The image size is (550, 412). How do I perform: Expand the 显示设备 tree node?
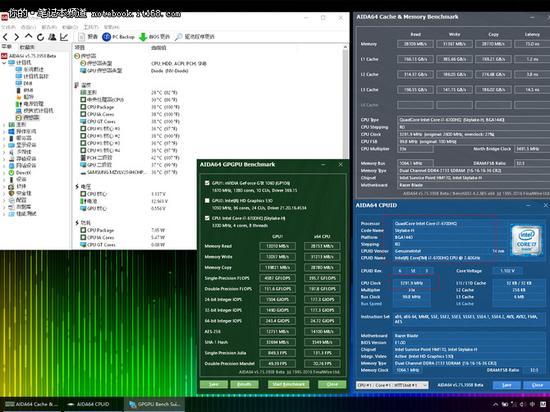4,145
